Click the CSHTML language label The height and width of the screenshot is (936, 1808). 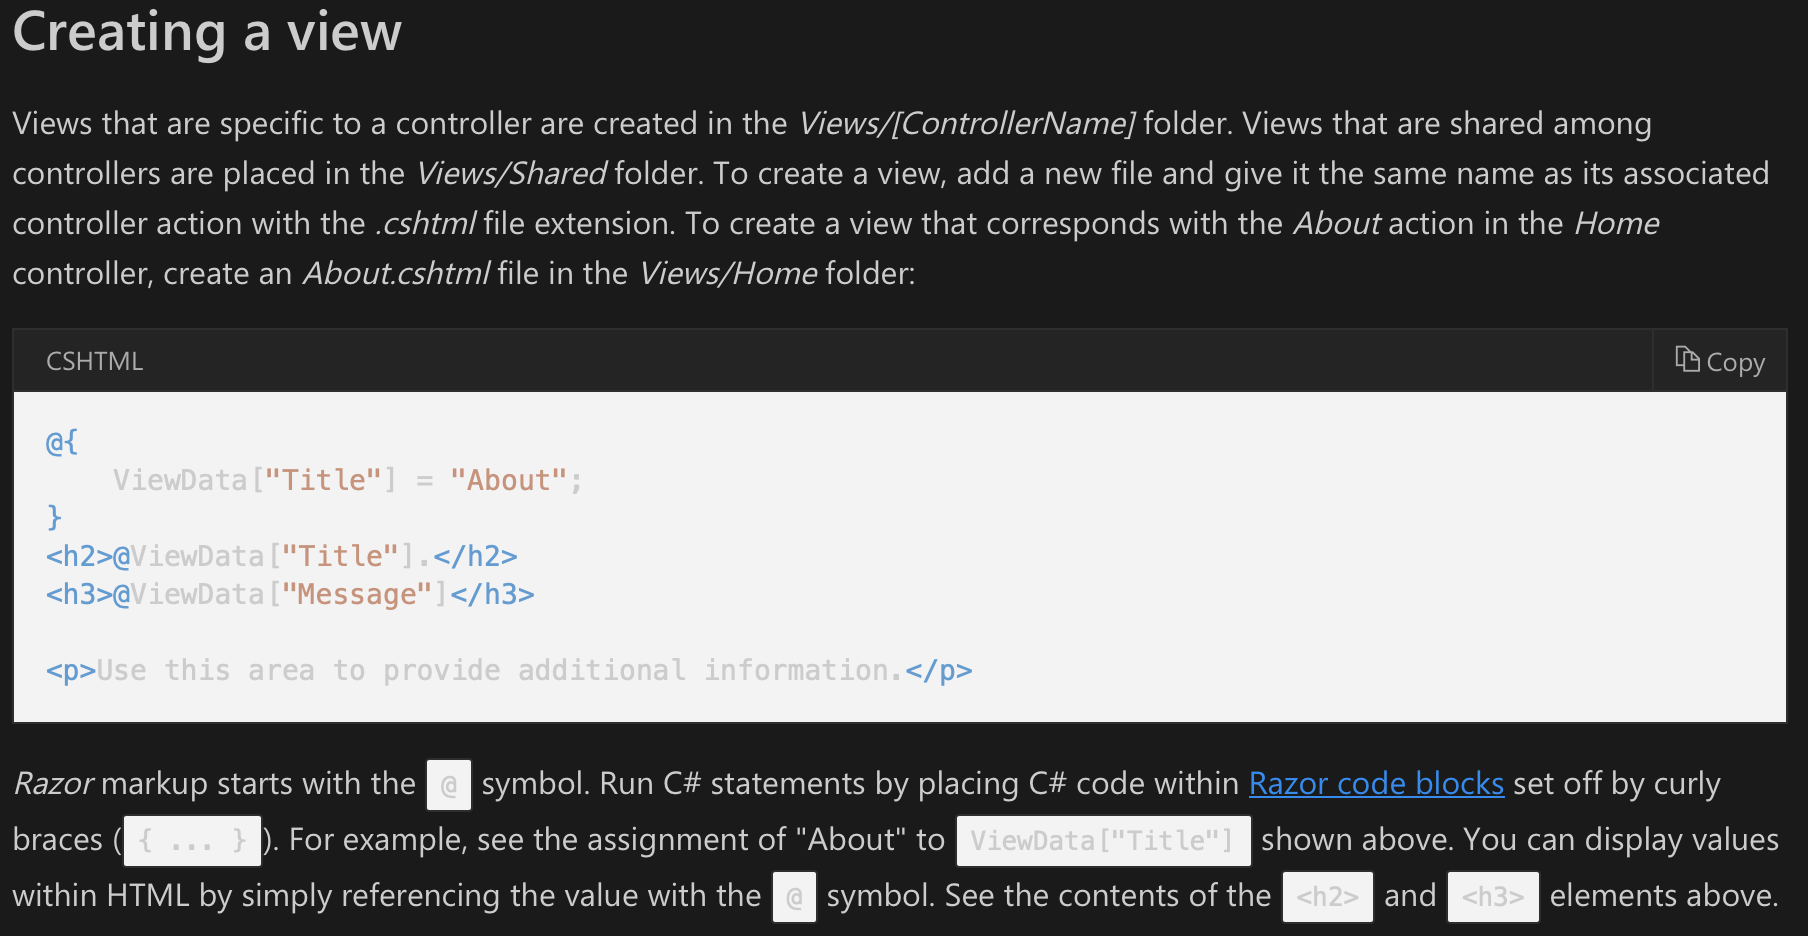click(x=95, y=361)
